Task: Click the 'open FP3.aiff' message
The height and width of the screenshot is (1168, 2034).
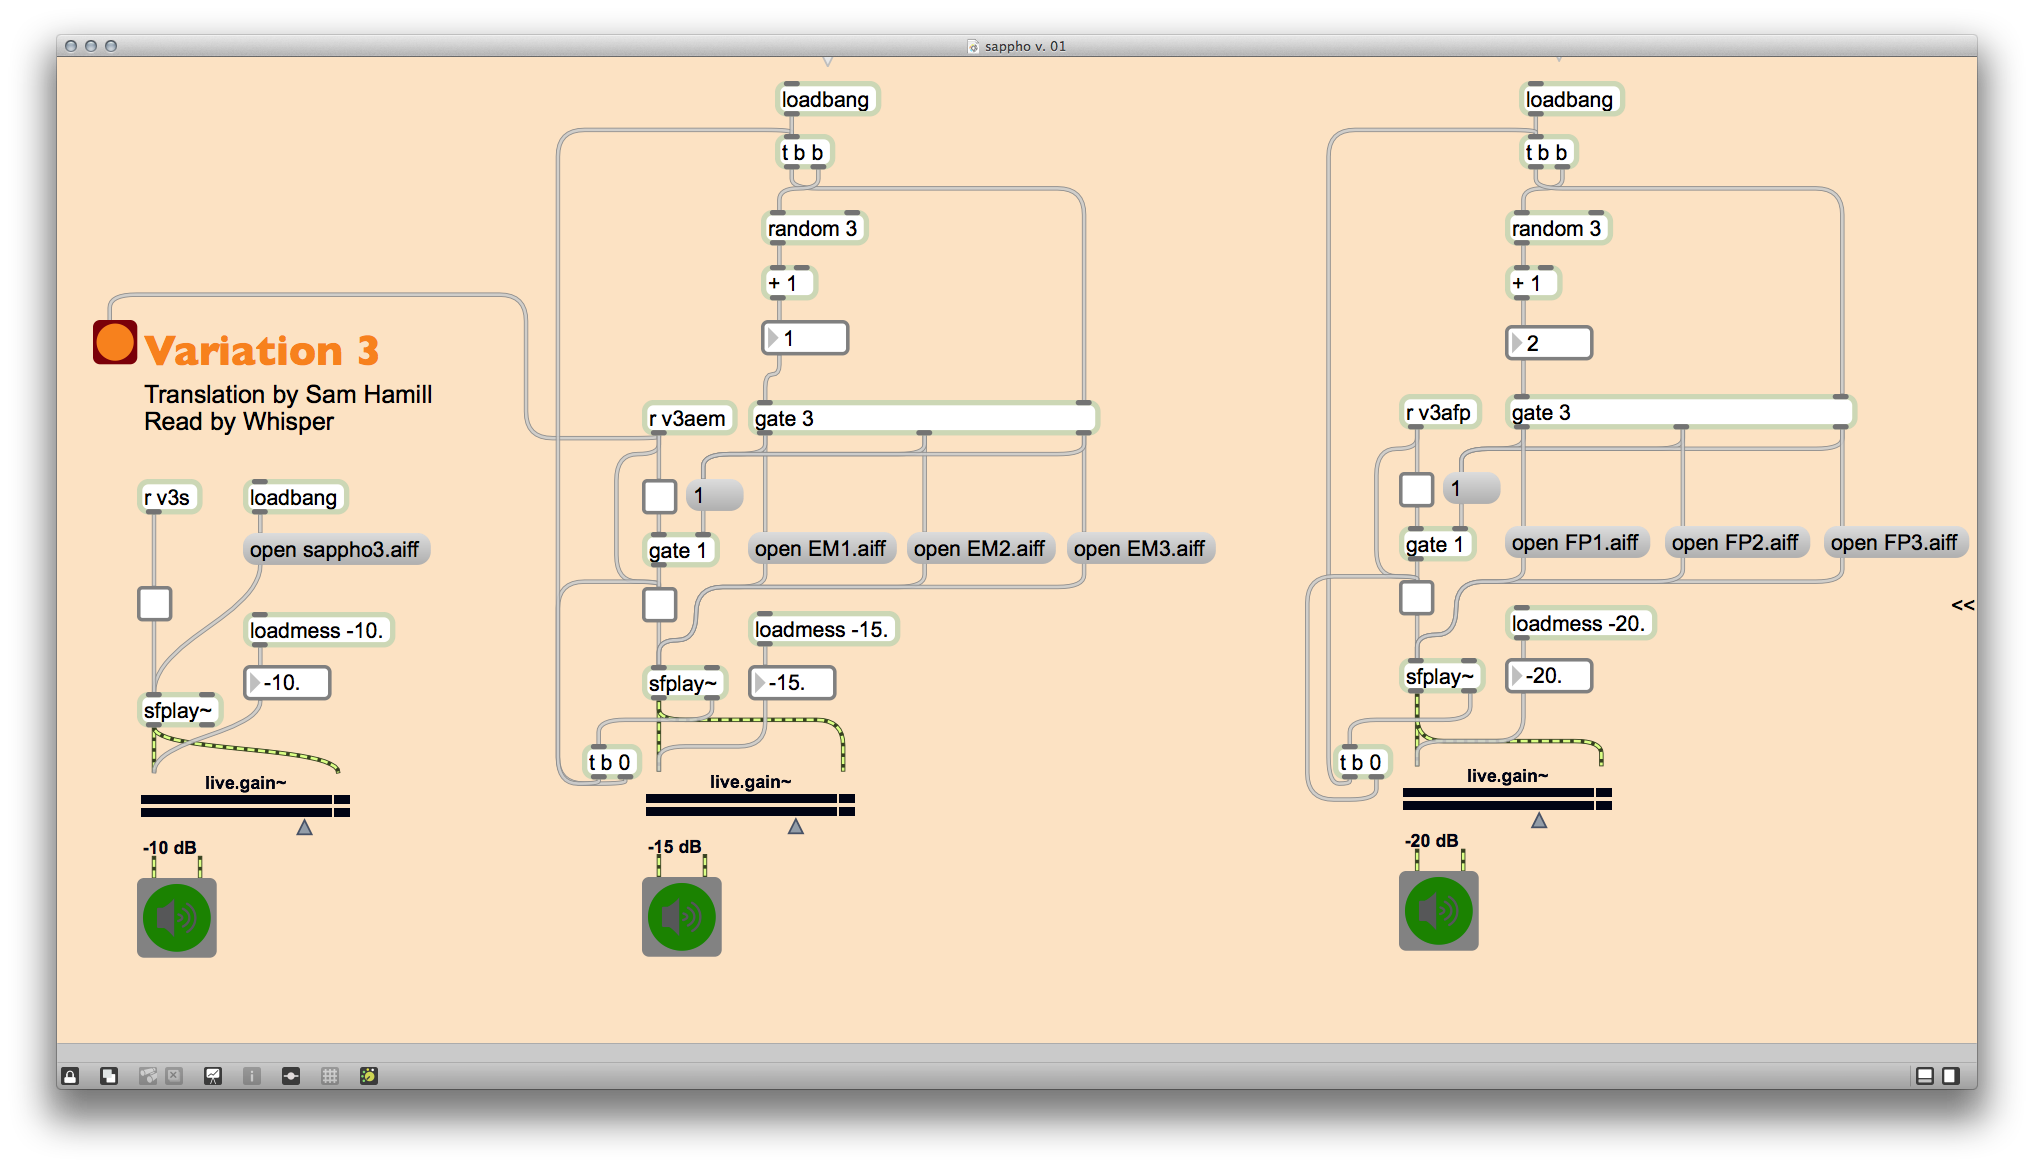Action: click(1895, 543)
